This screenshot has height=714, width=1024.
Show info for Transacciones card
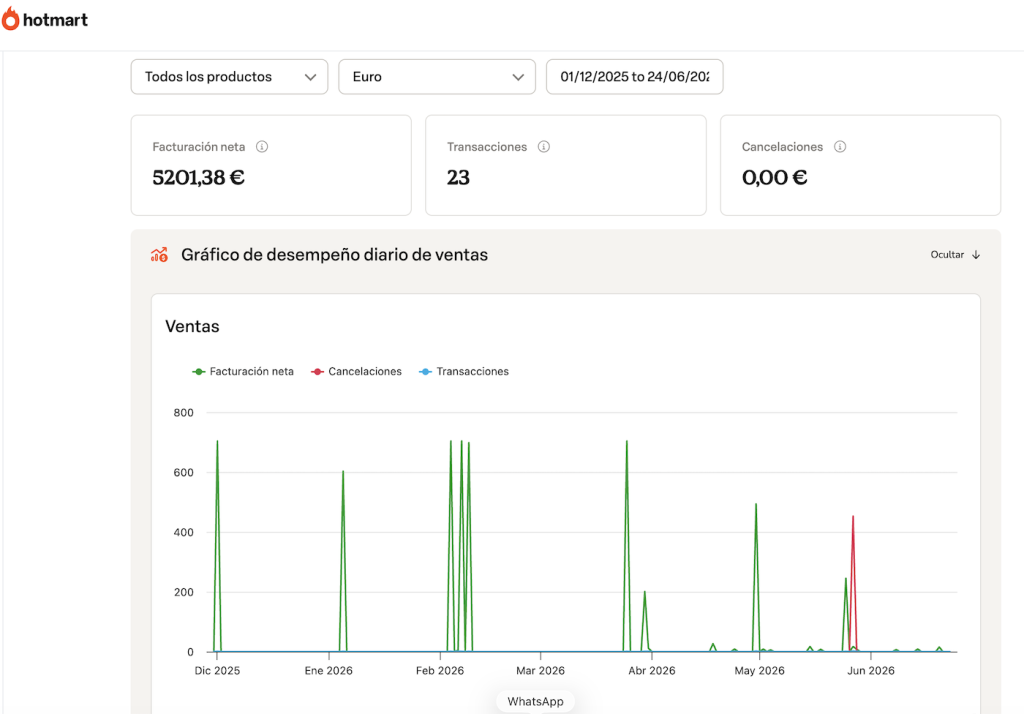click(x=543, y=146)
